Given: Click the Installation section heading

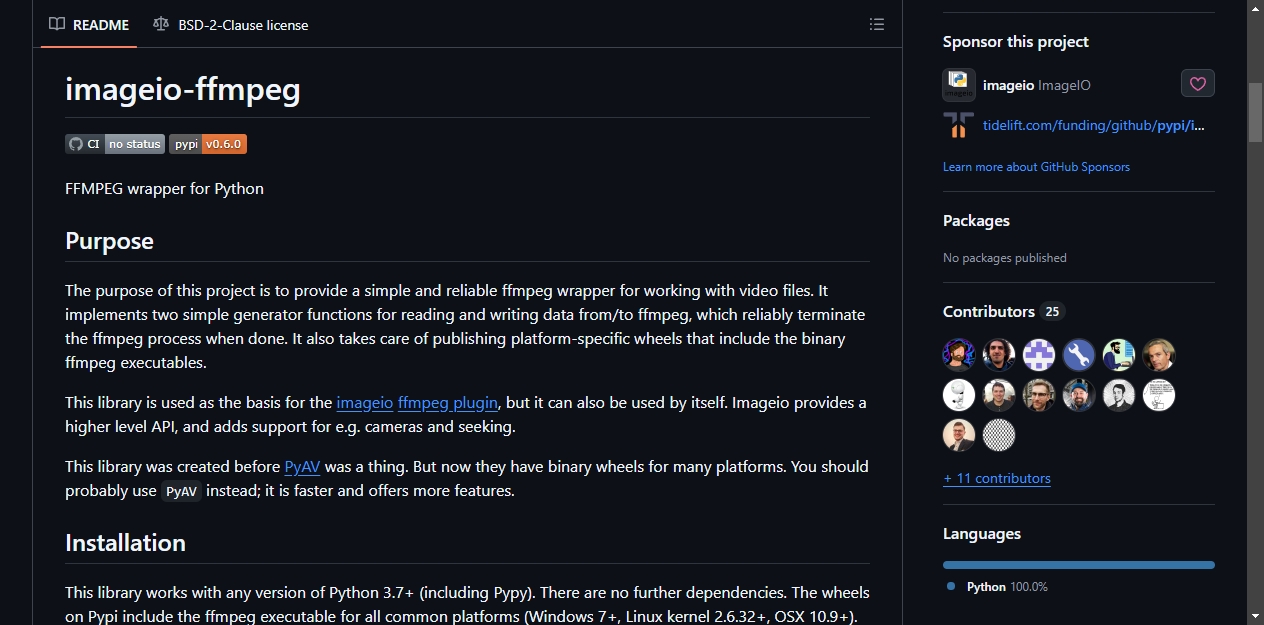Looking at the screenshot, I should click(125, 543).
